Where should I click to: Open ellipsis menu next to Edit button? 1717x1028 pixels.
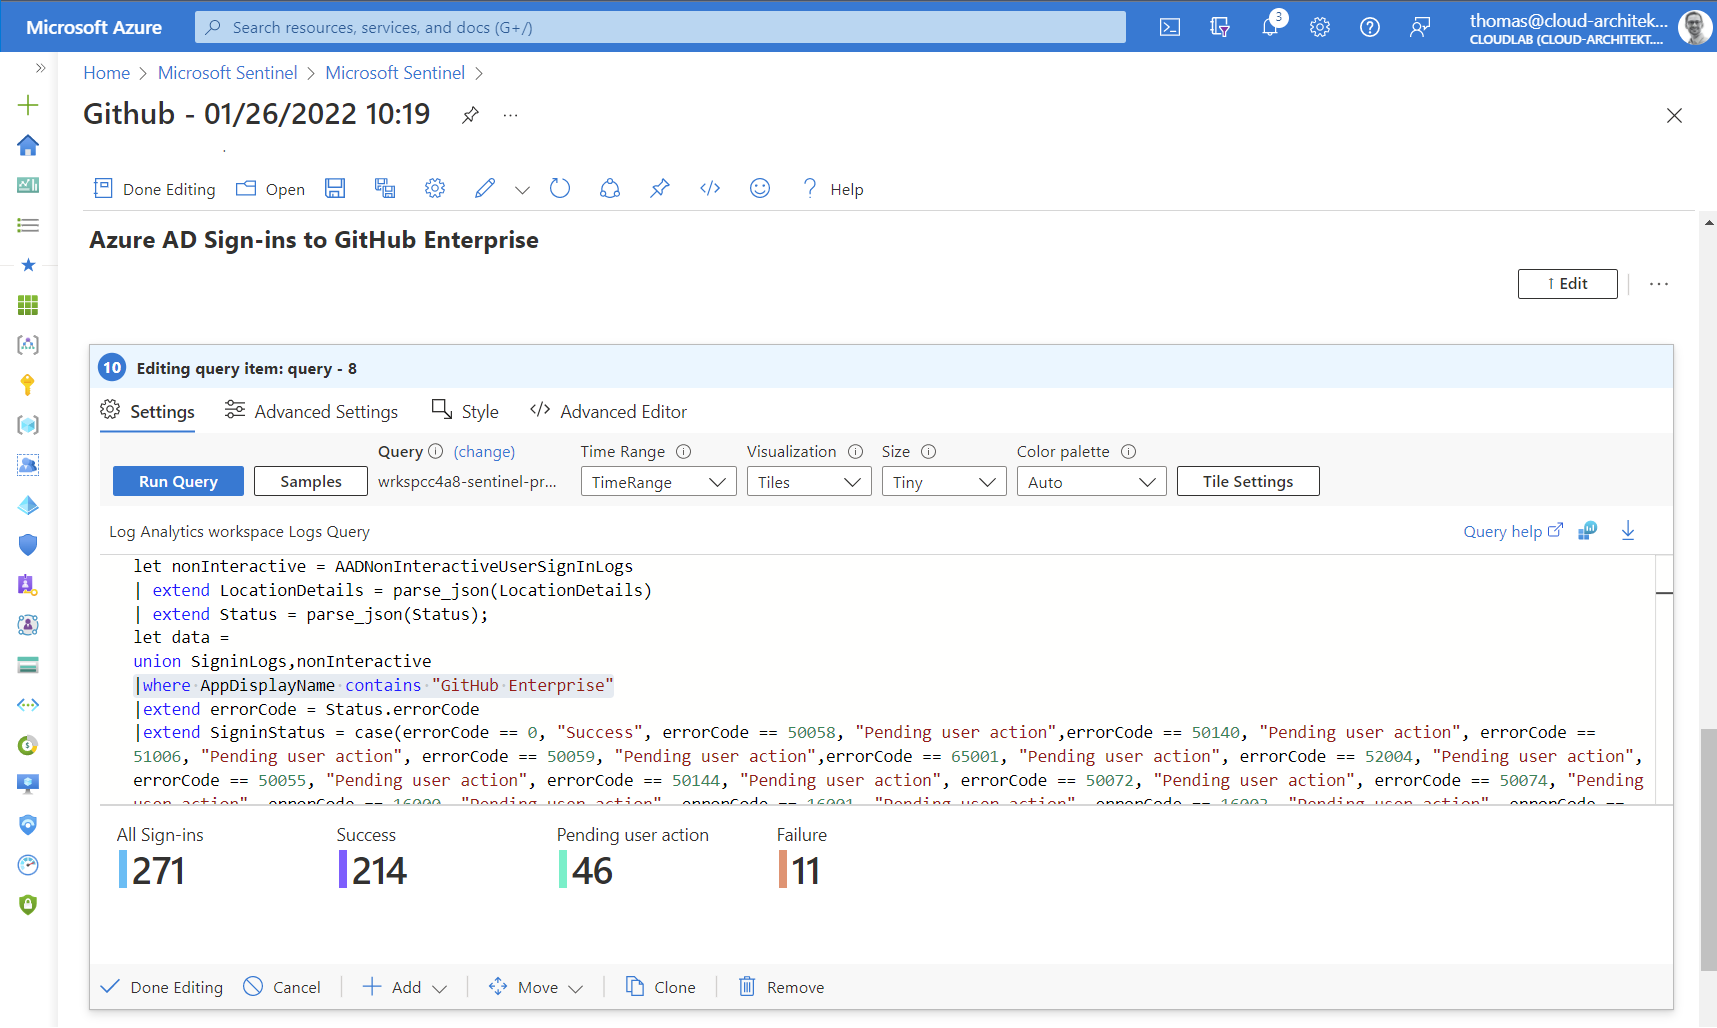(x=1659, y=284)
